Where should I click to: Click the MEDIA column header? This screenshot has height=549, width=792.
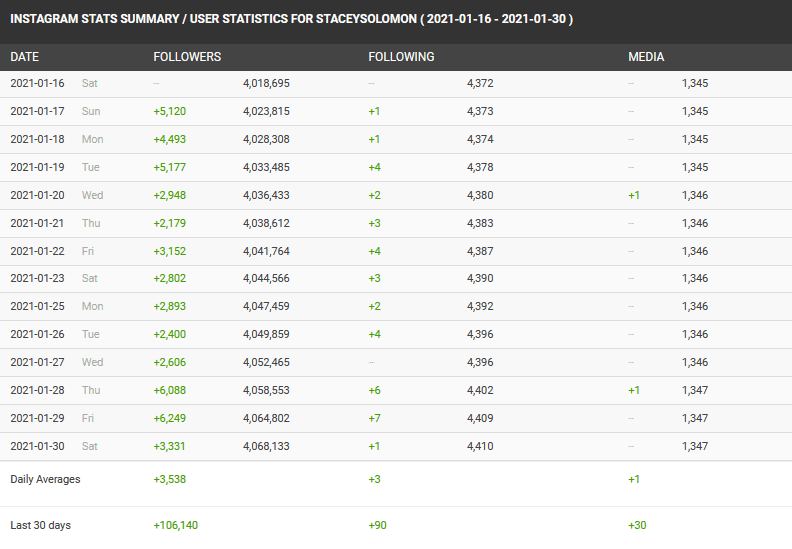[646, 57]
